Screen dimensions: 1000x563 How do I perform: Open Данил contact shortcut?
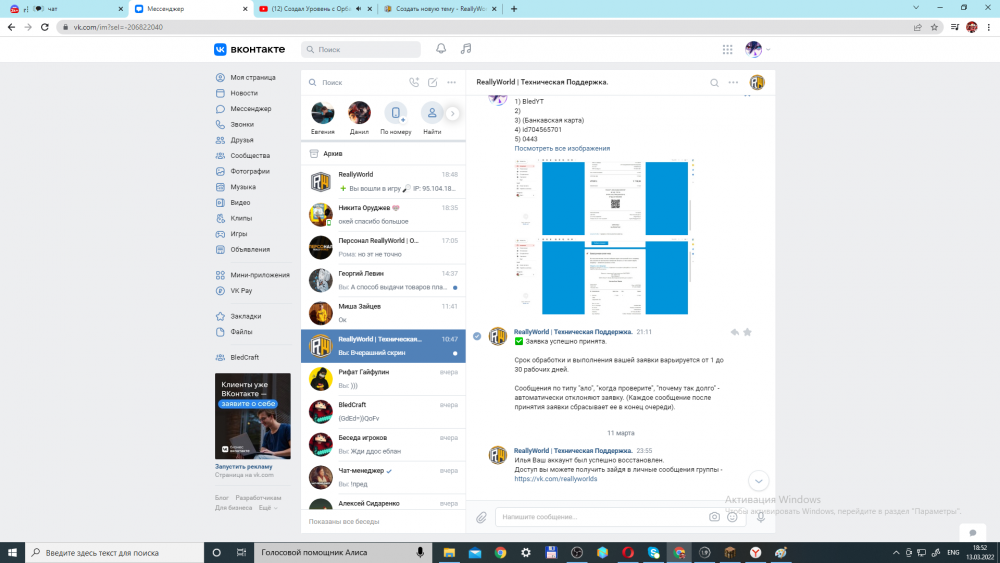(x=359, y=118)
